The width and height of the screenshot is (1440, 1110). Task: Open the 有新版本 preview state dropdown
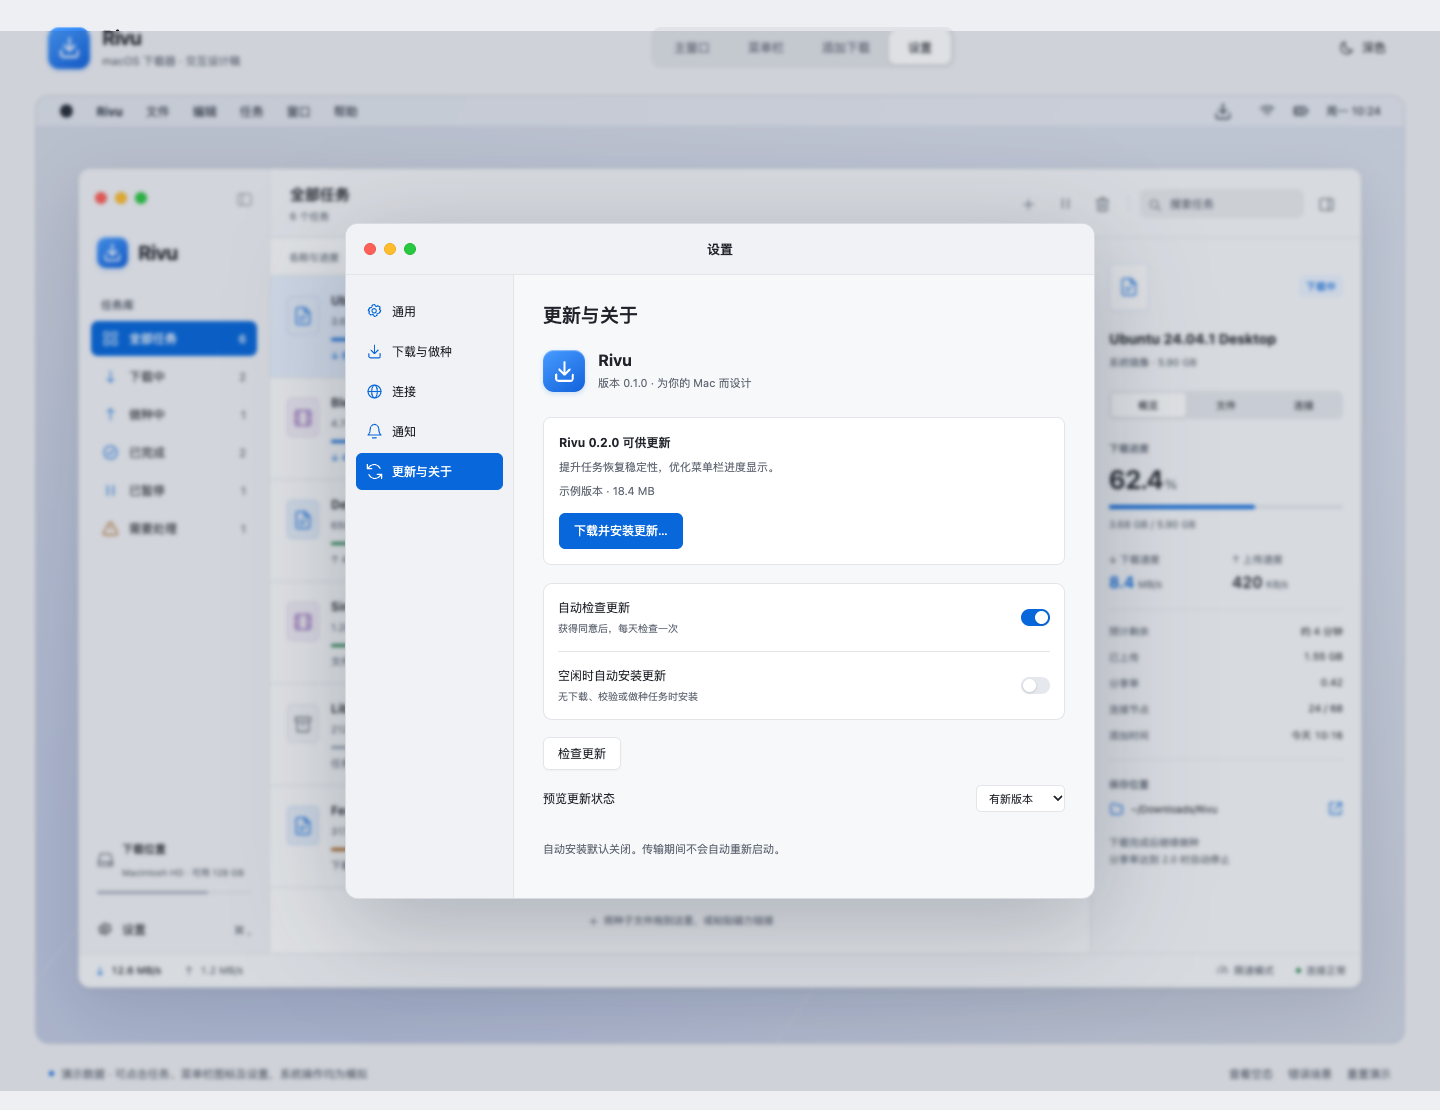tap(1020, 798)
